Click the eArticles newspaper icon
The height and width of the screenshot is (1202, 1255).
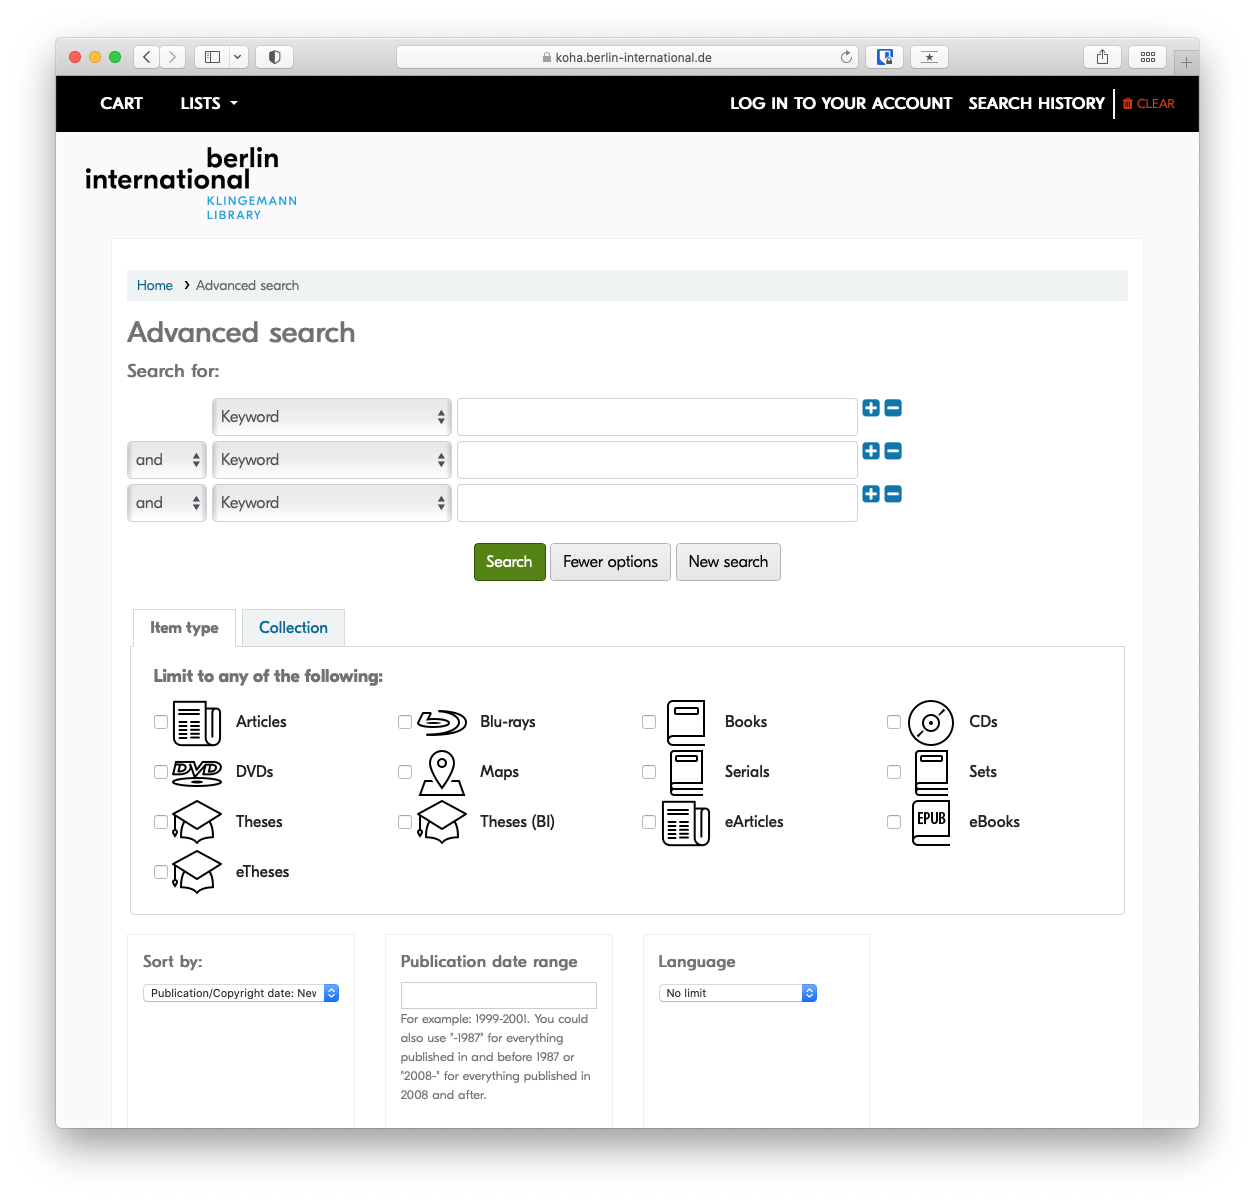[x=685, y=822]
